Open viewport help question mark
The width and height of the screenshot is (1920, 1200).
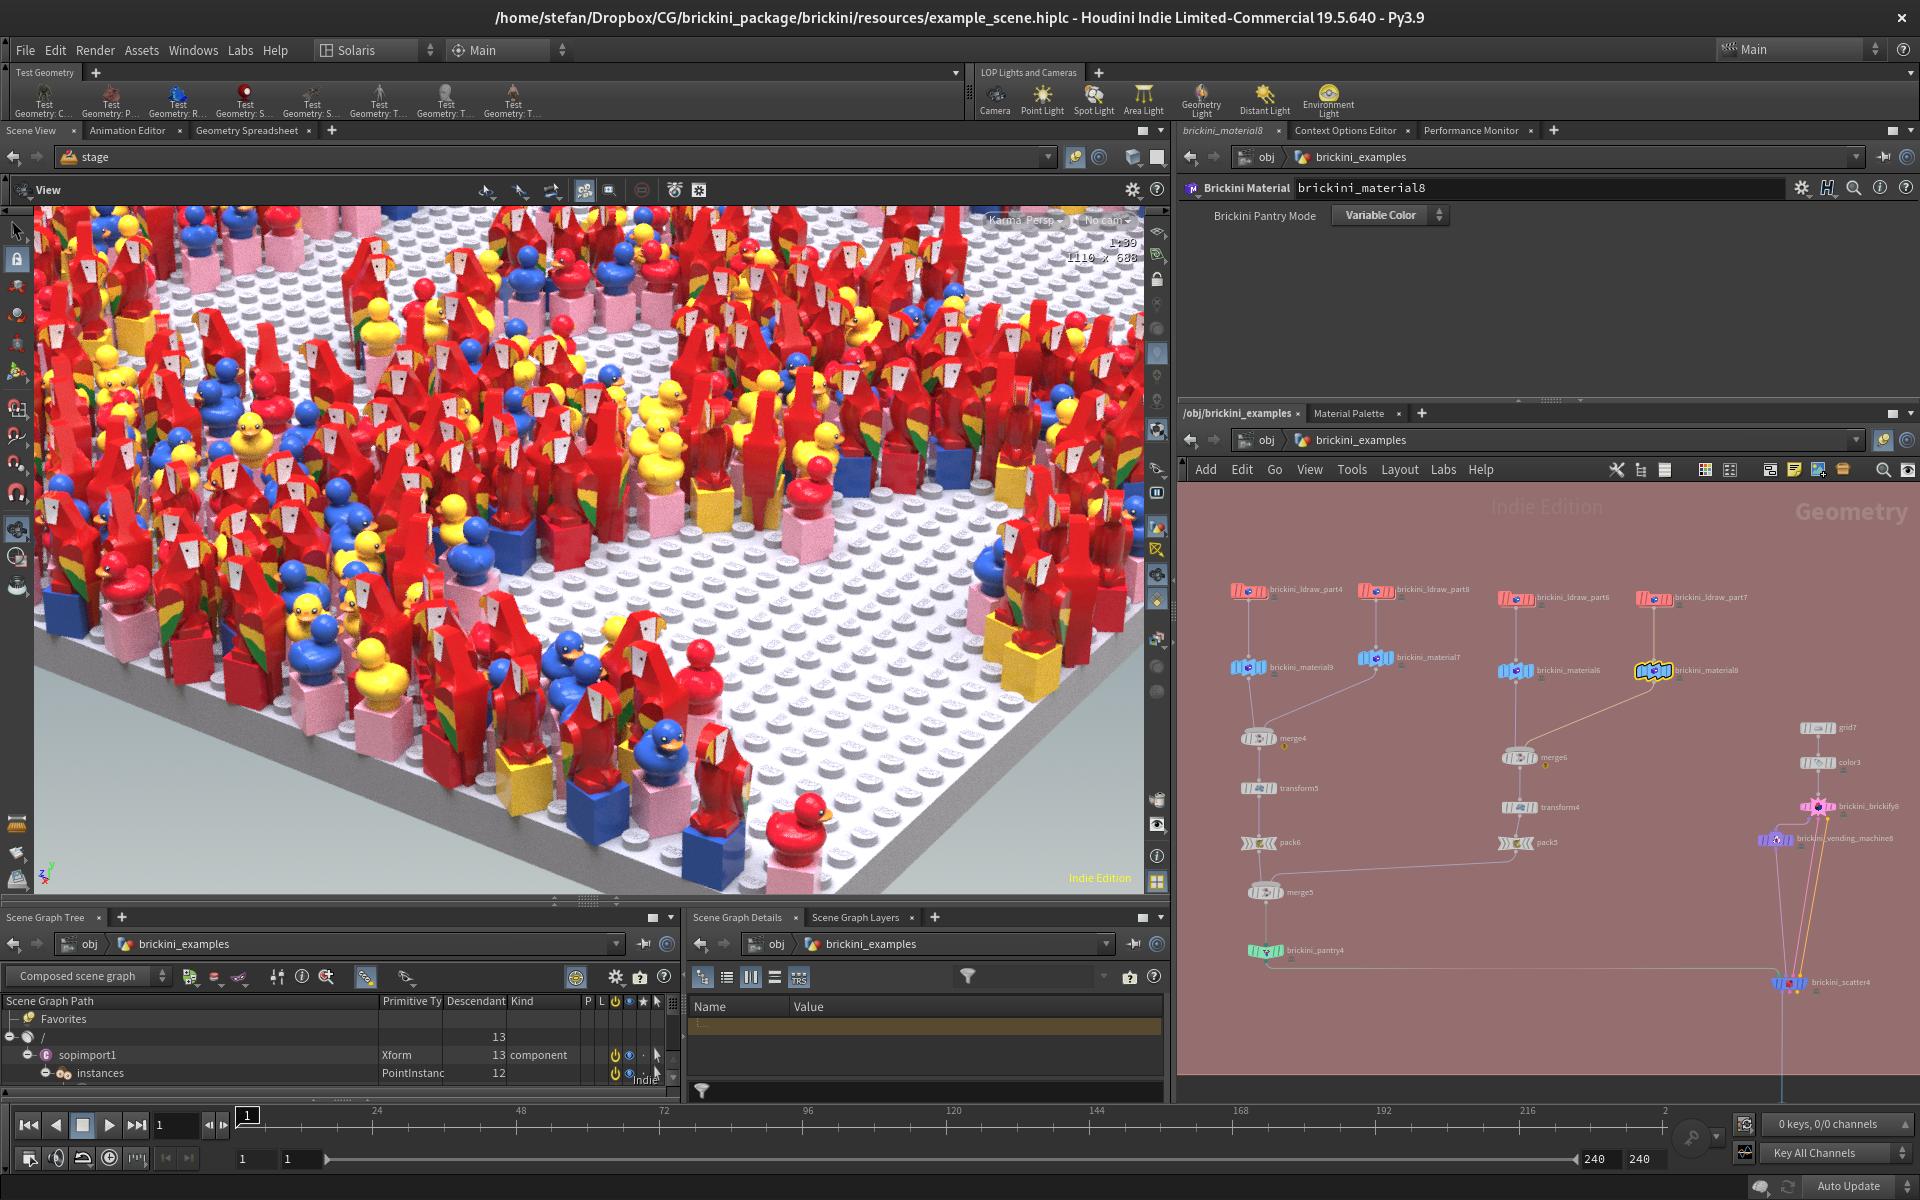[x=1157, y=190]
